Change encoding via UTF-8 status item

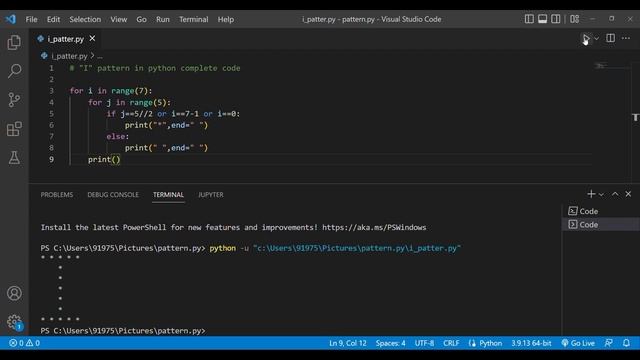(x=424, y=343)
